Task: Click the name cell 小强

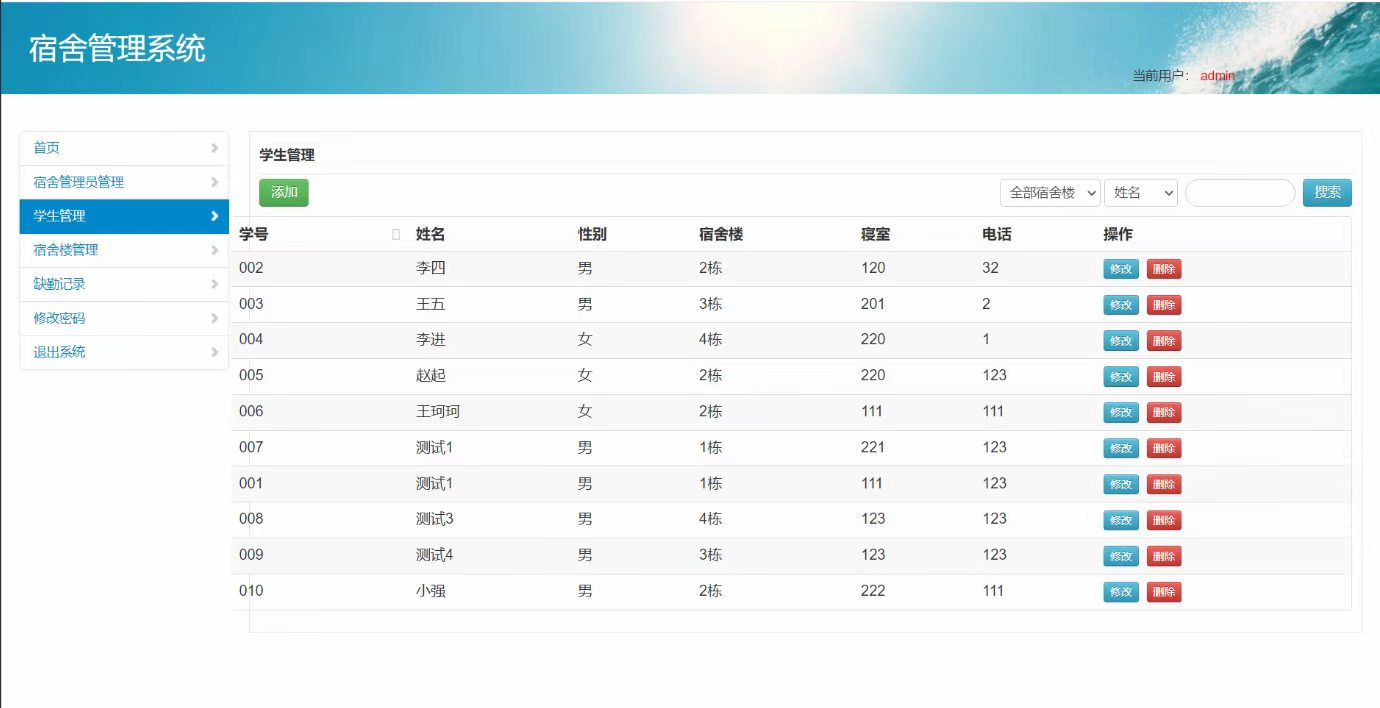Action: [x=430, y=590]
